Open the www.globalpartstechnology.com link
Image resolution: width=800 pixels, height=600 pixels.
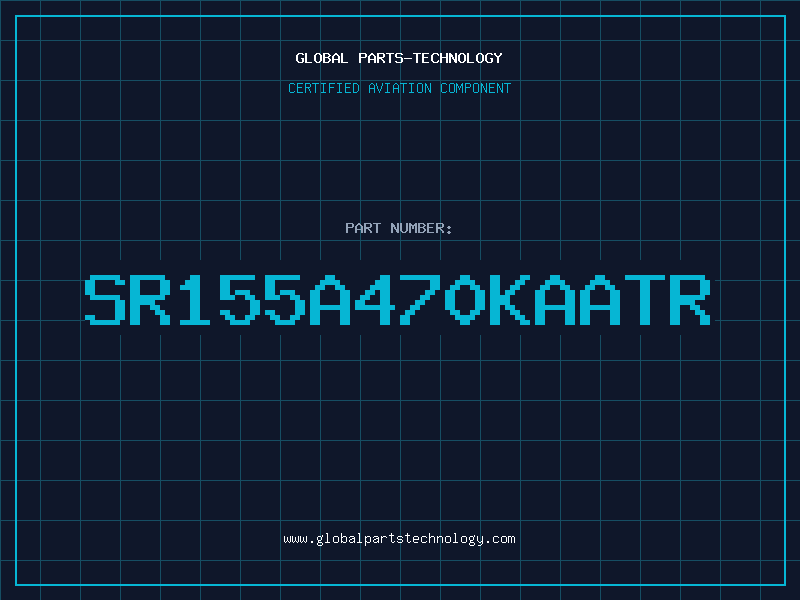tap(399, 539)
